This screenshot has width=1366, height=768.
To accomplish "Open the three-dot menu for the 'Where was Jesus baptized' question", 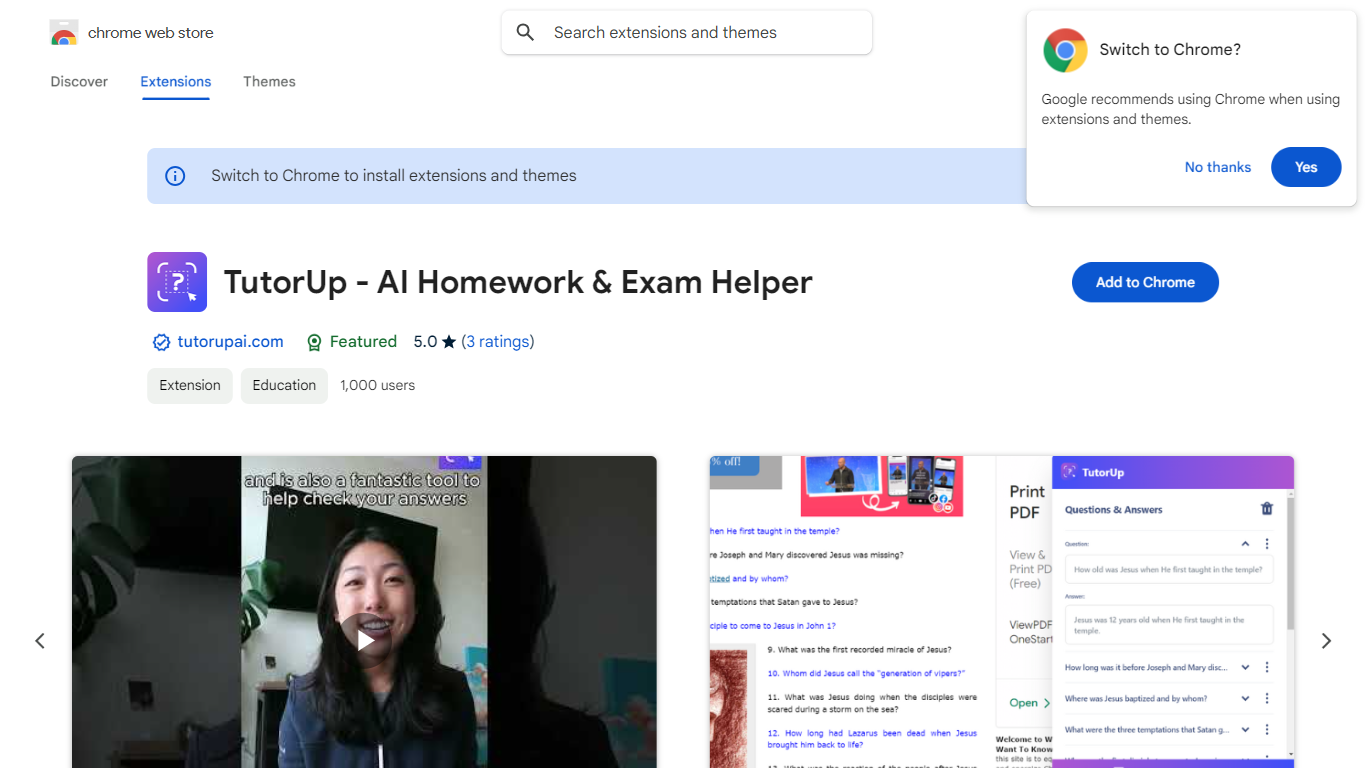I will [1267, 698].
